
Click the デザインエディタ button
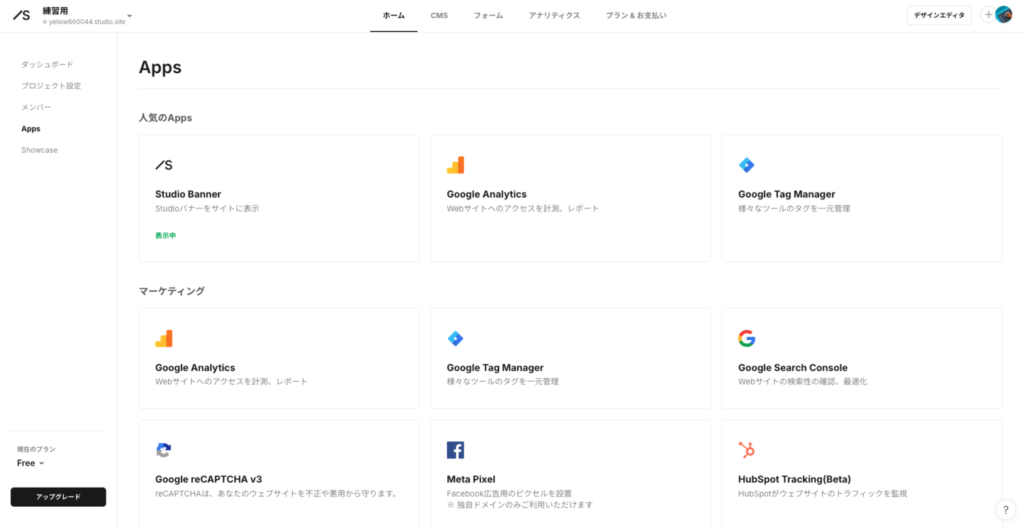[939, 16]
